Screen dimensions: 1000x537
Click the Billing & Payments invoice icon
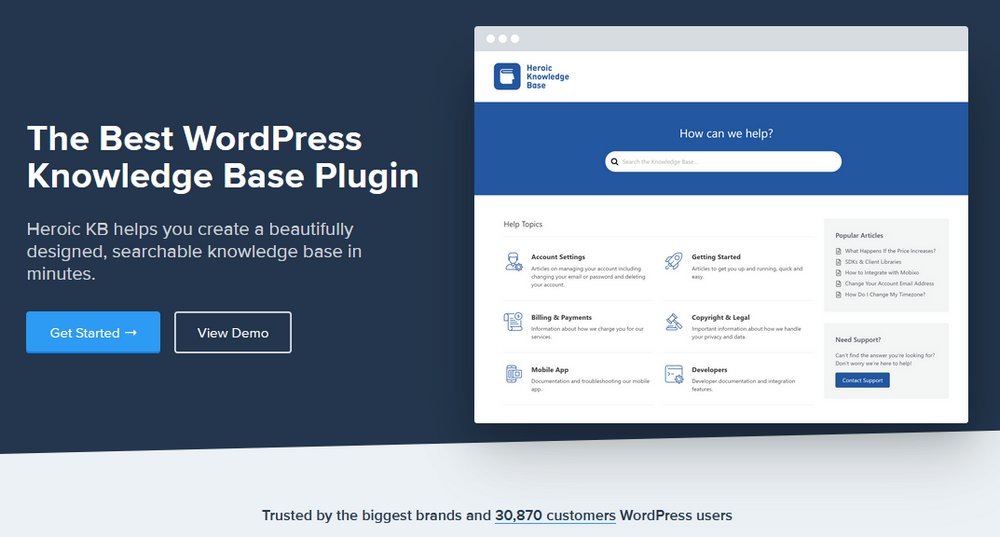513,321
